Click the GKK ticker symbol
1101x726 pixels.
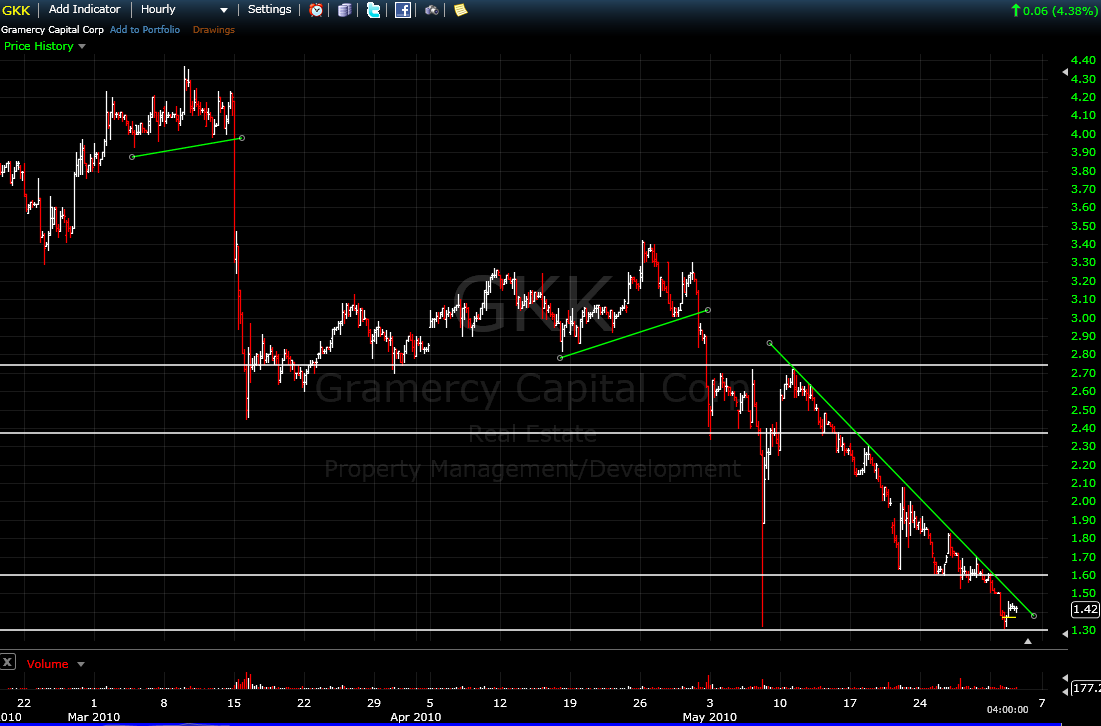click(x=15, y=11)
